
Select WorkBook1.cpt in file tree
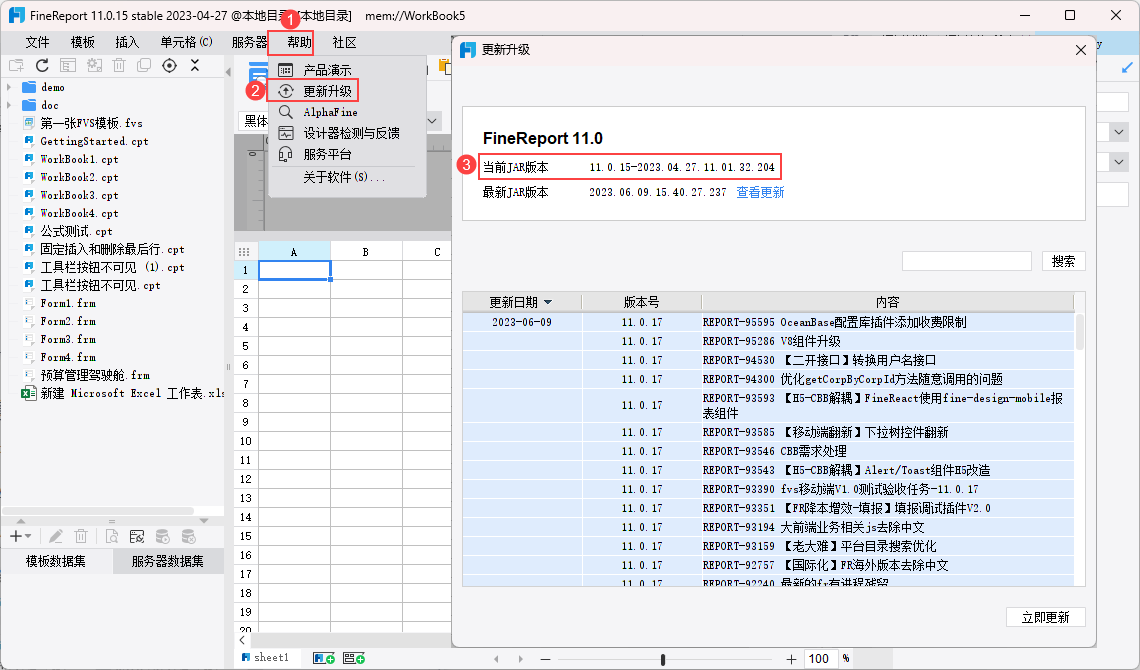pyautogui.click(x=79, y=159)
